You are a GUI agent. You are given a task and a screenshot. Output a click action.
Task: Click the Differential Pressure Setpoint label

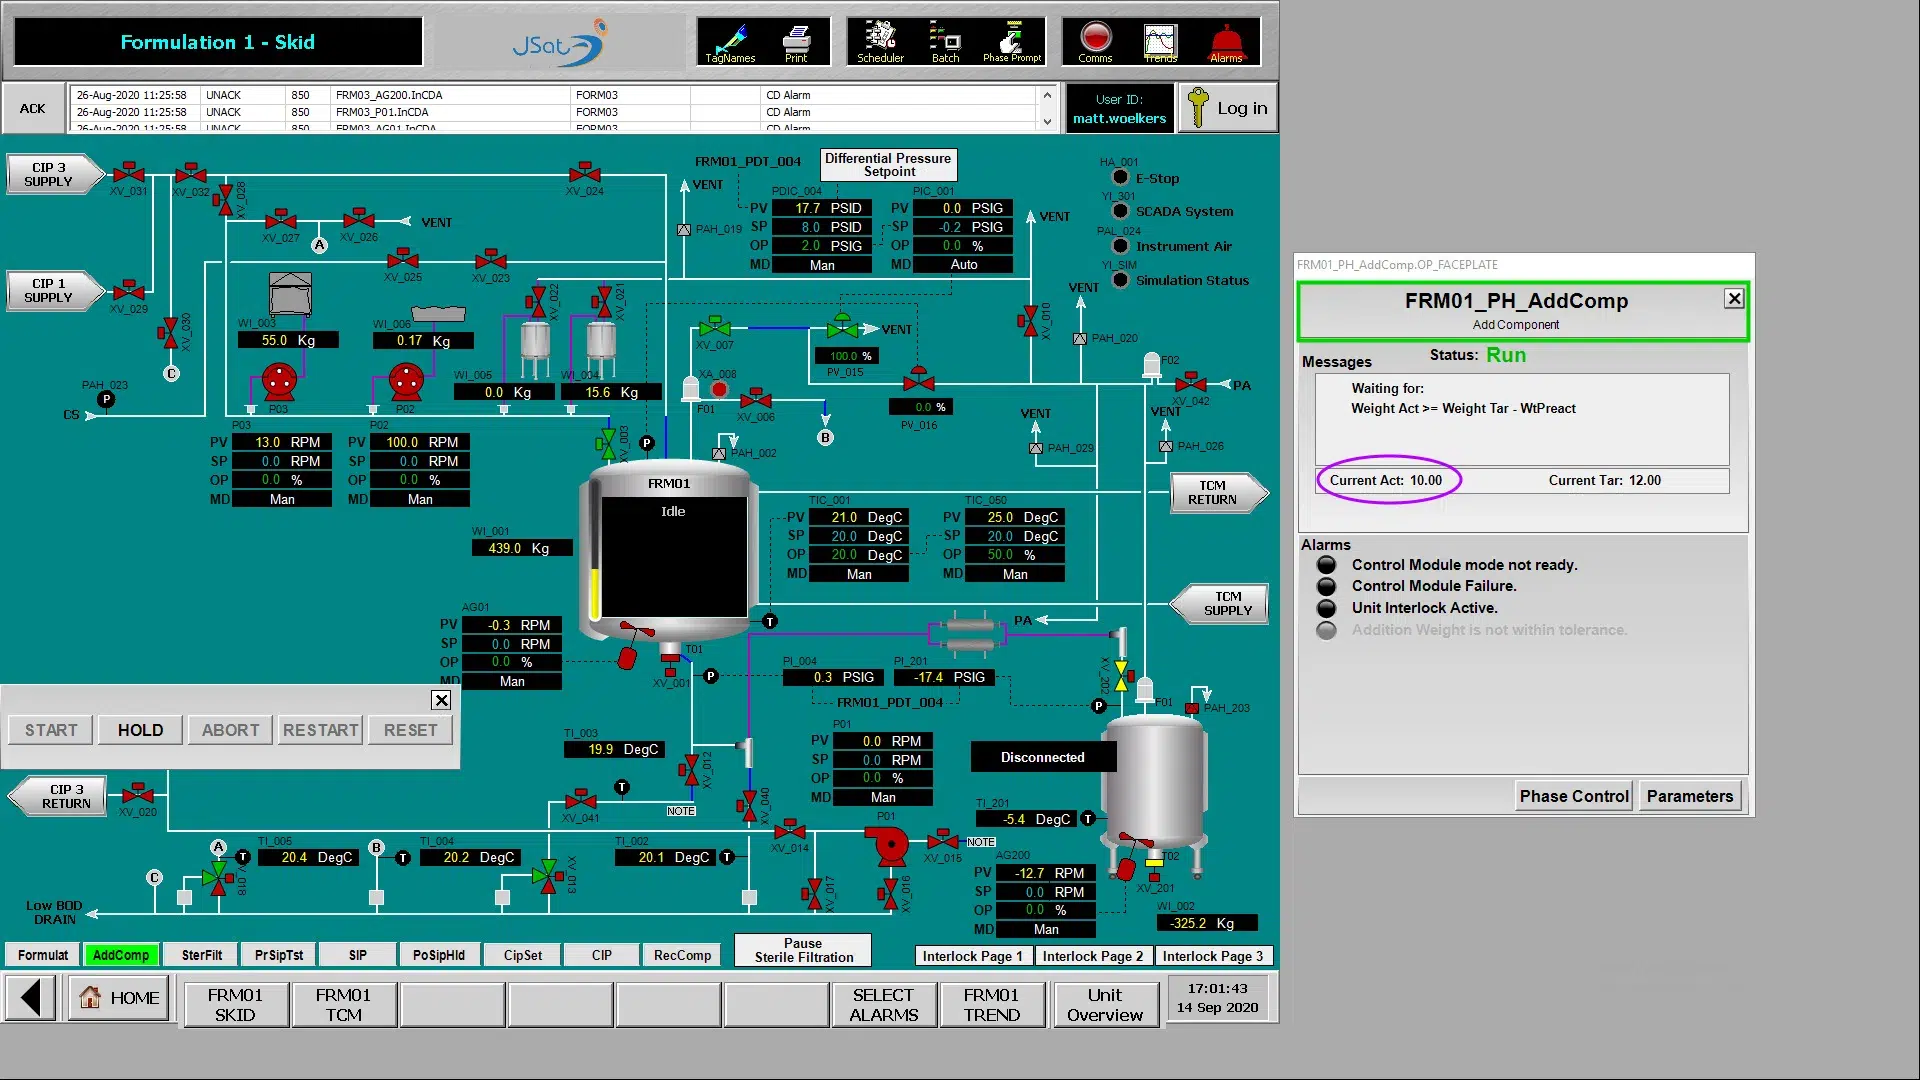coord(888,165)
